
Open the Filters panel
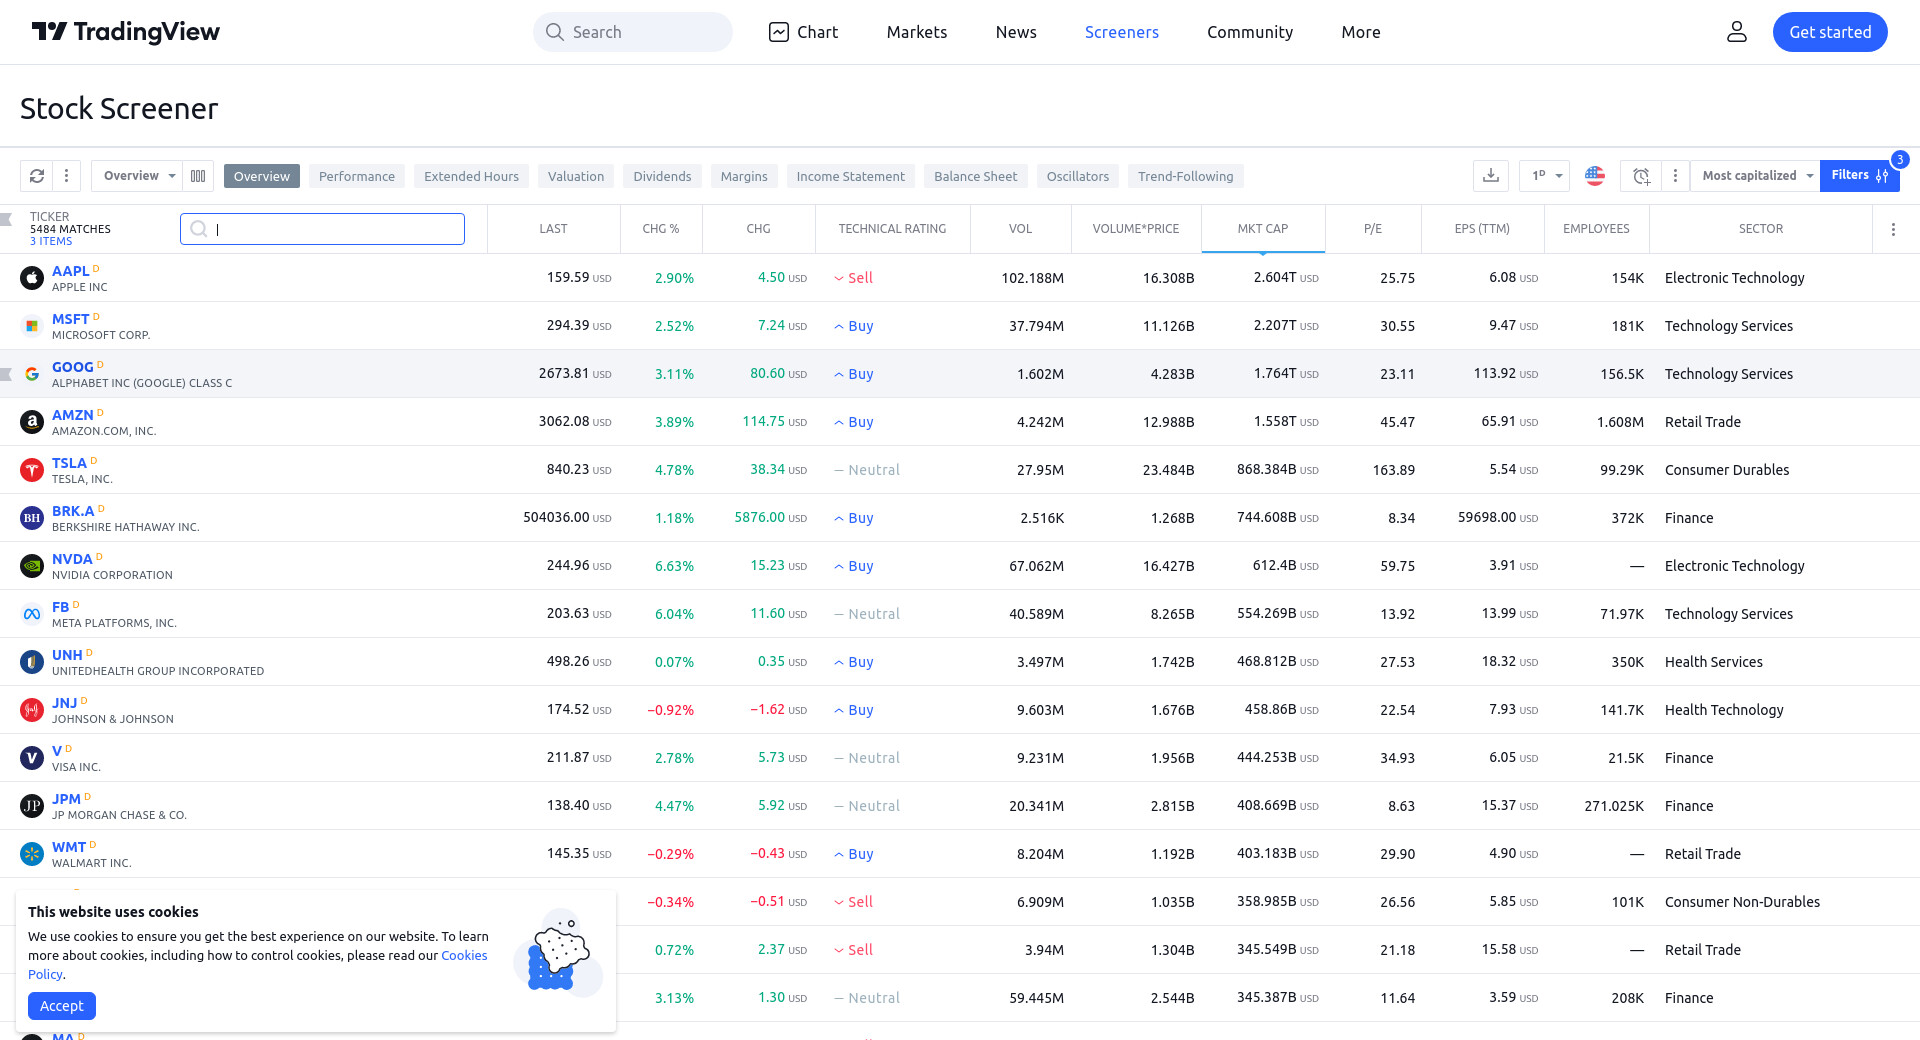point(1858,175)
